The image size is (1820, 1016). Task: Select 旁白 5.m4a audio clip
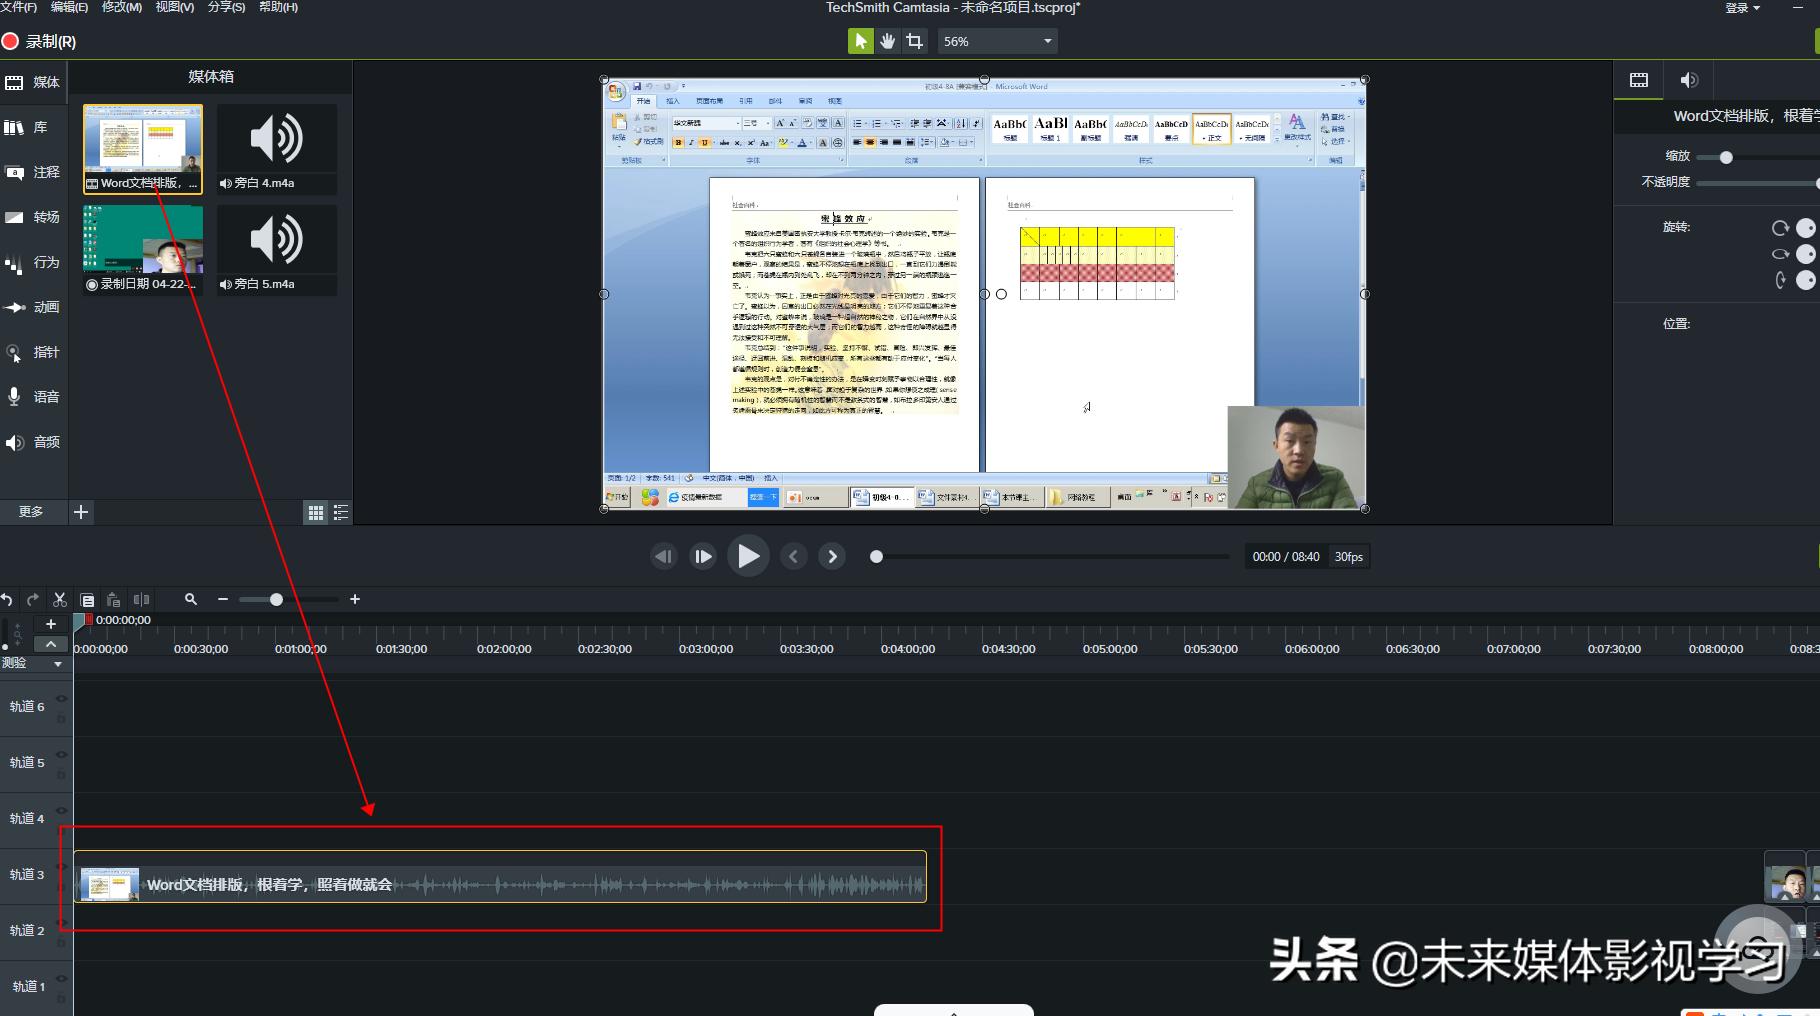[x=277, y=250]
